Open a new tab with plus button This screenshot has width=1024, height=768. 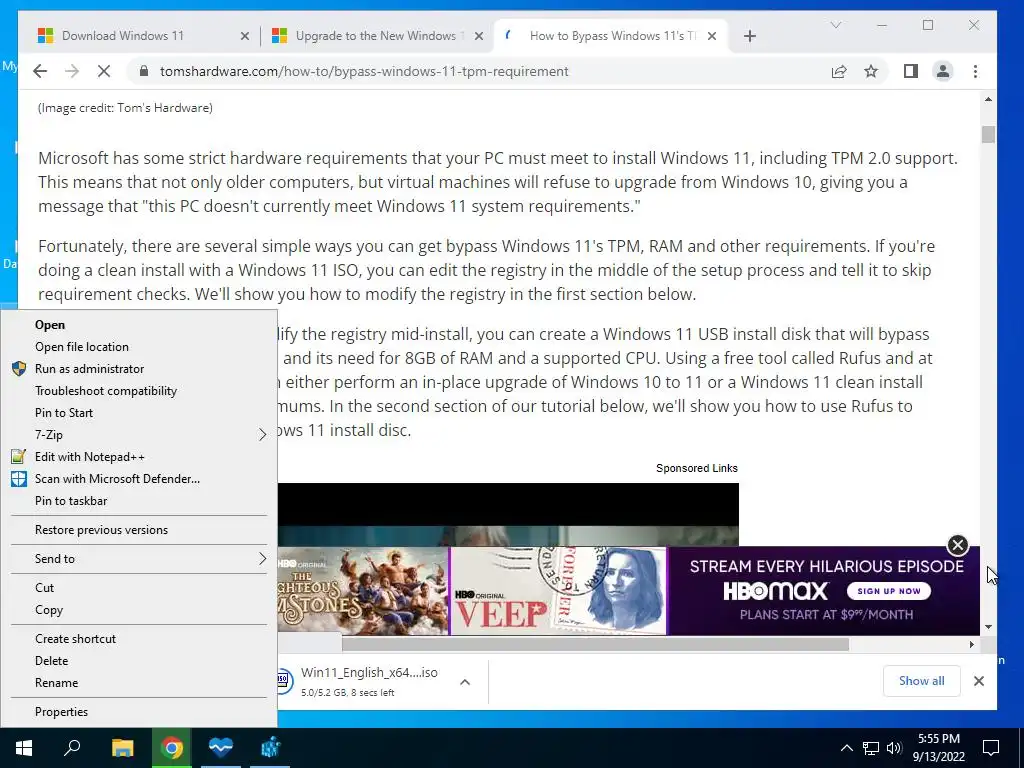click(x=750, y=36)
